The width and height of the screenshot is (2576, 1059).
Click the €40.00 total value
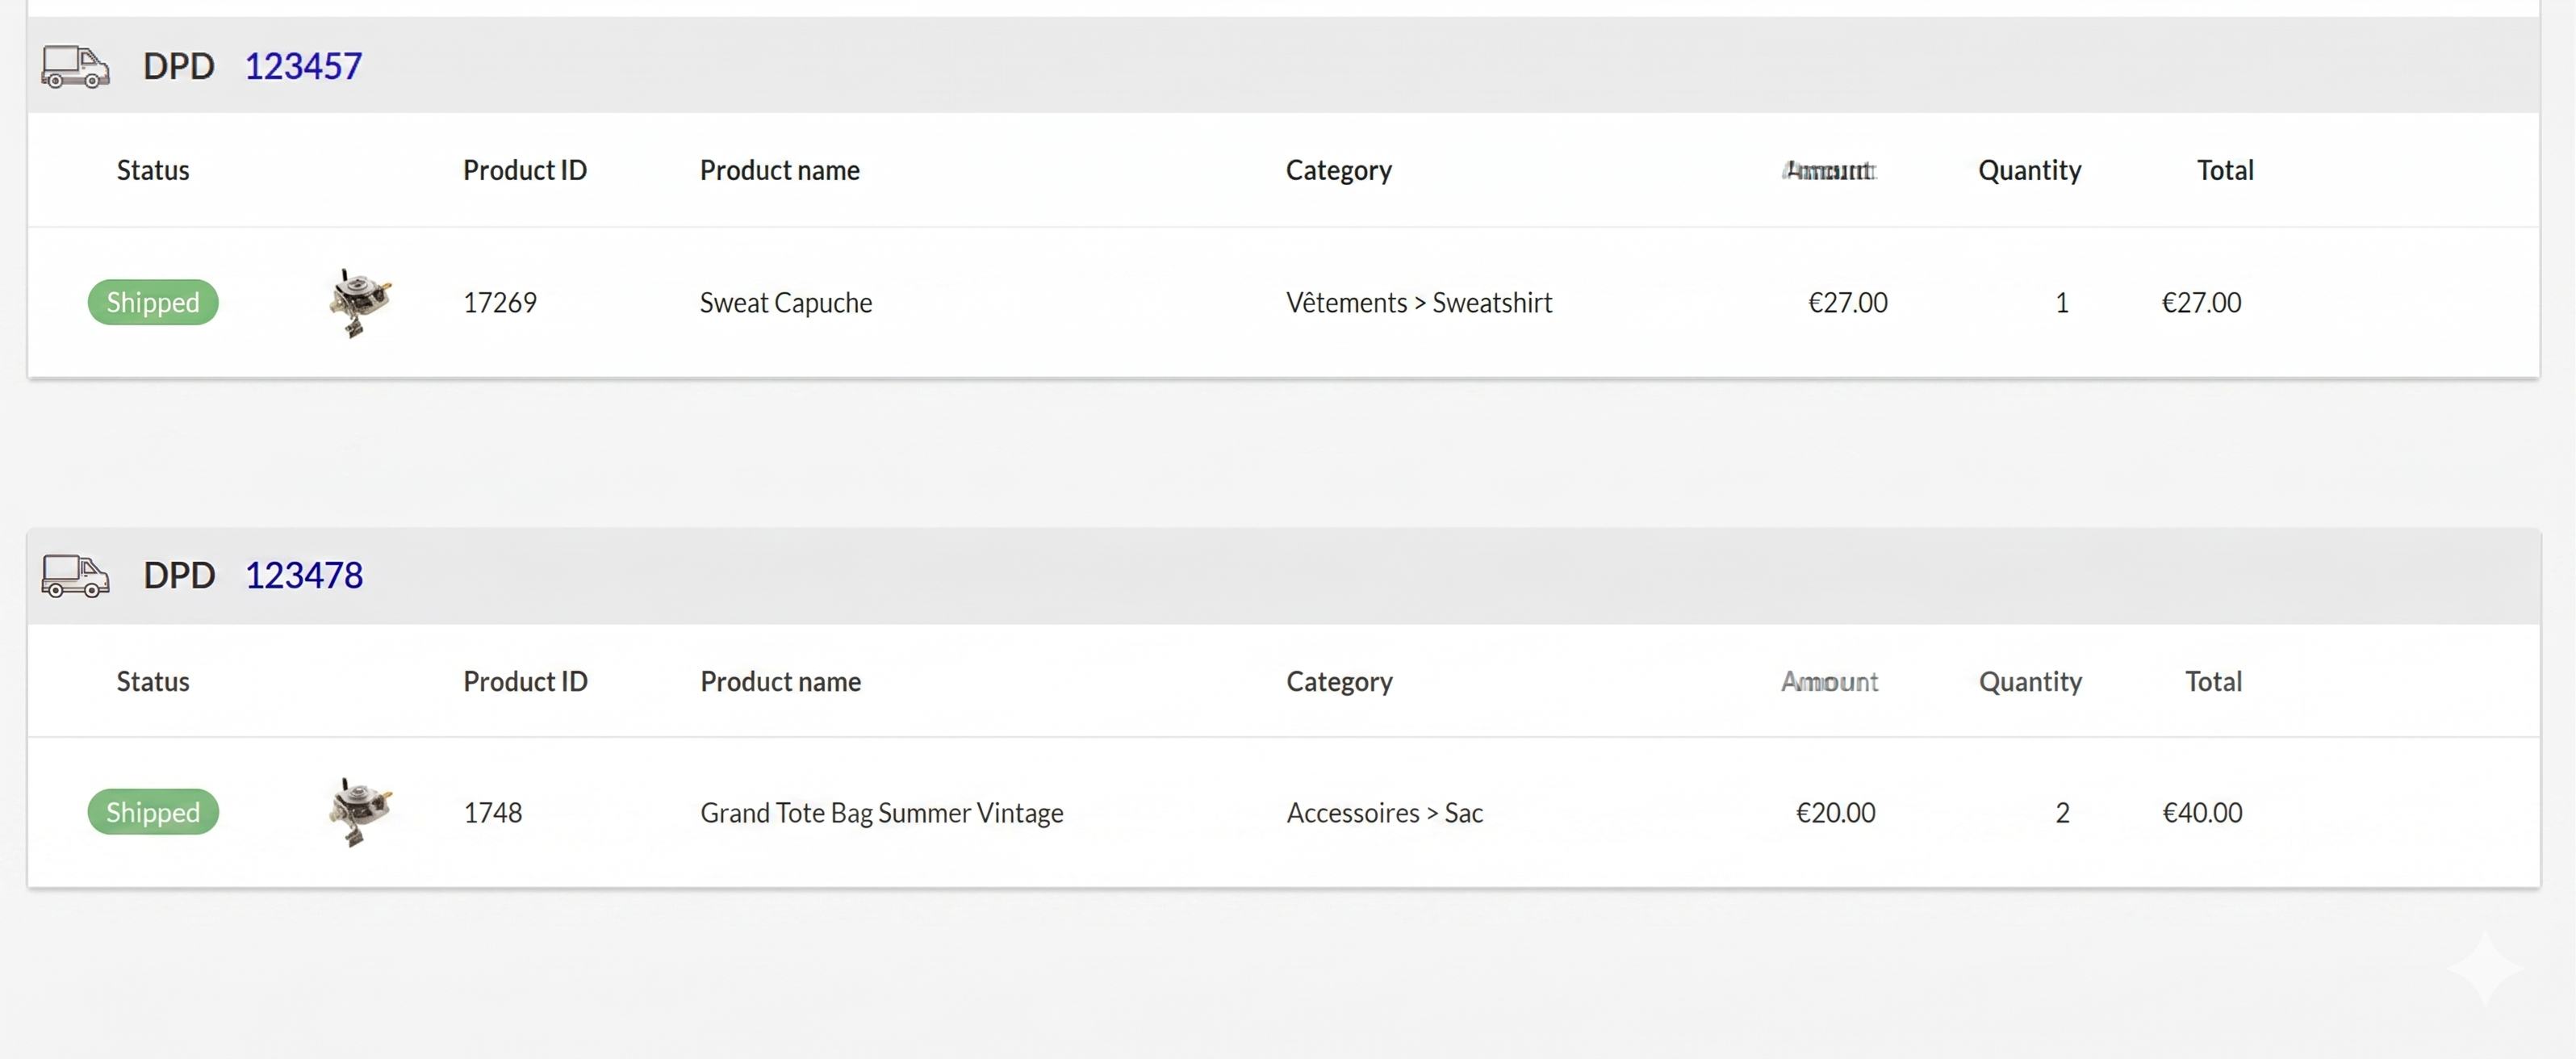[2202, 812]
